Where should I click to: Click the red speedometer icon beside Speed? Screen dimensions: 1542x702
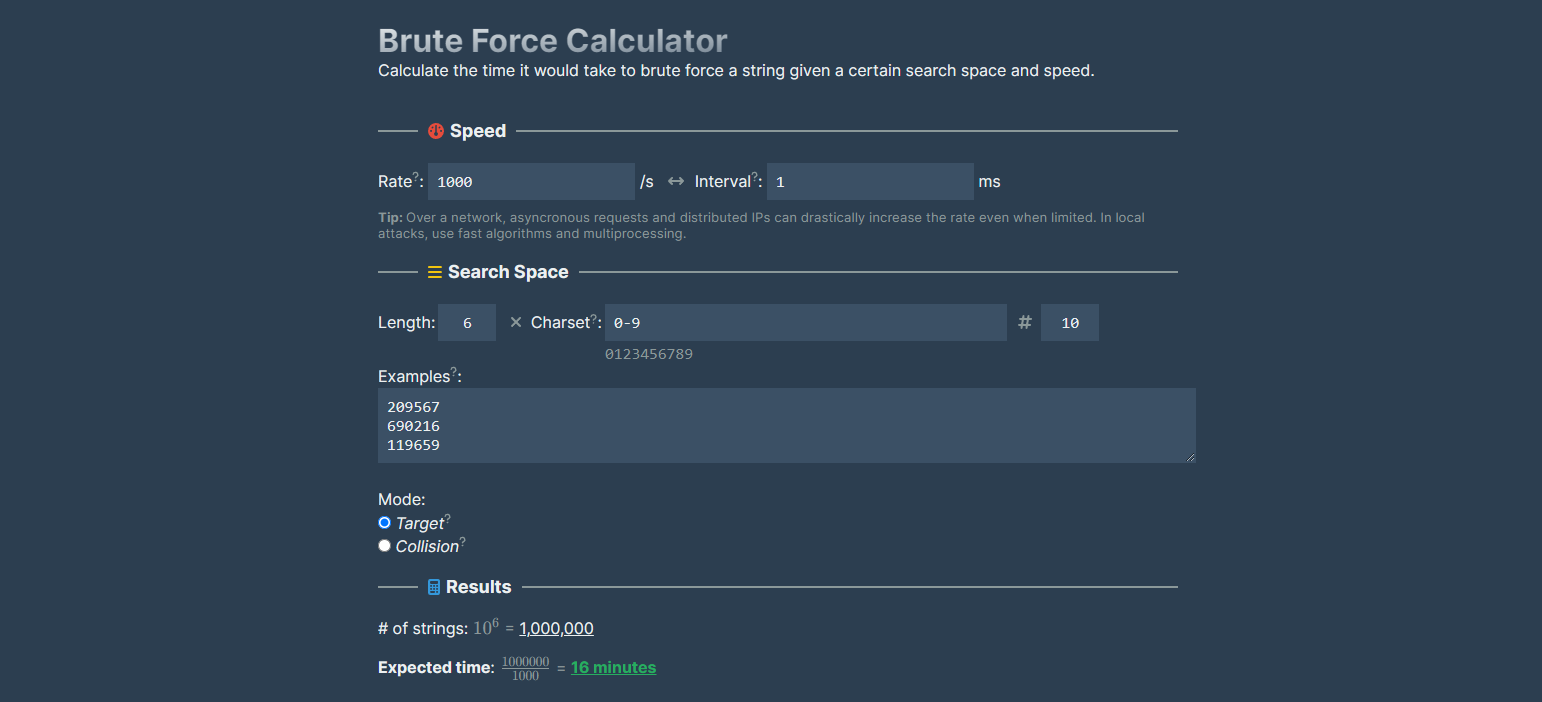[434, 130]
